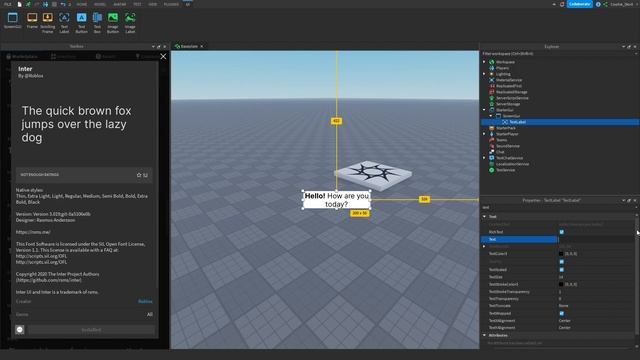Viewport: 640px width, 360px height.
Task: Expand the TextChatService tree node
Action: pos(484,158)
